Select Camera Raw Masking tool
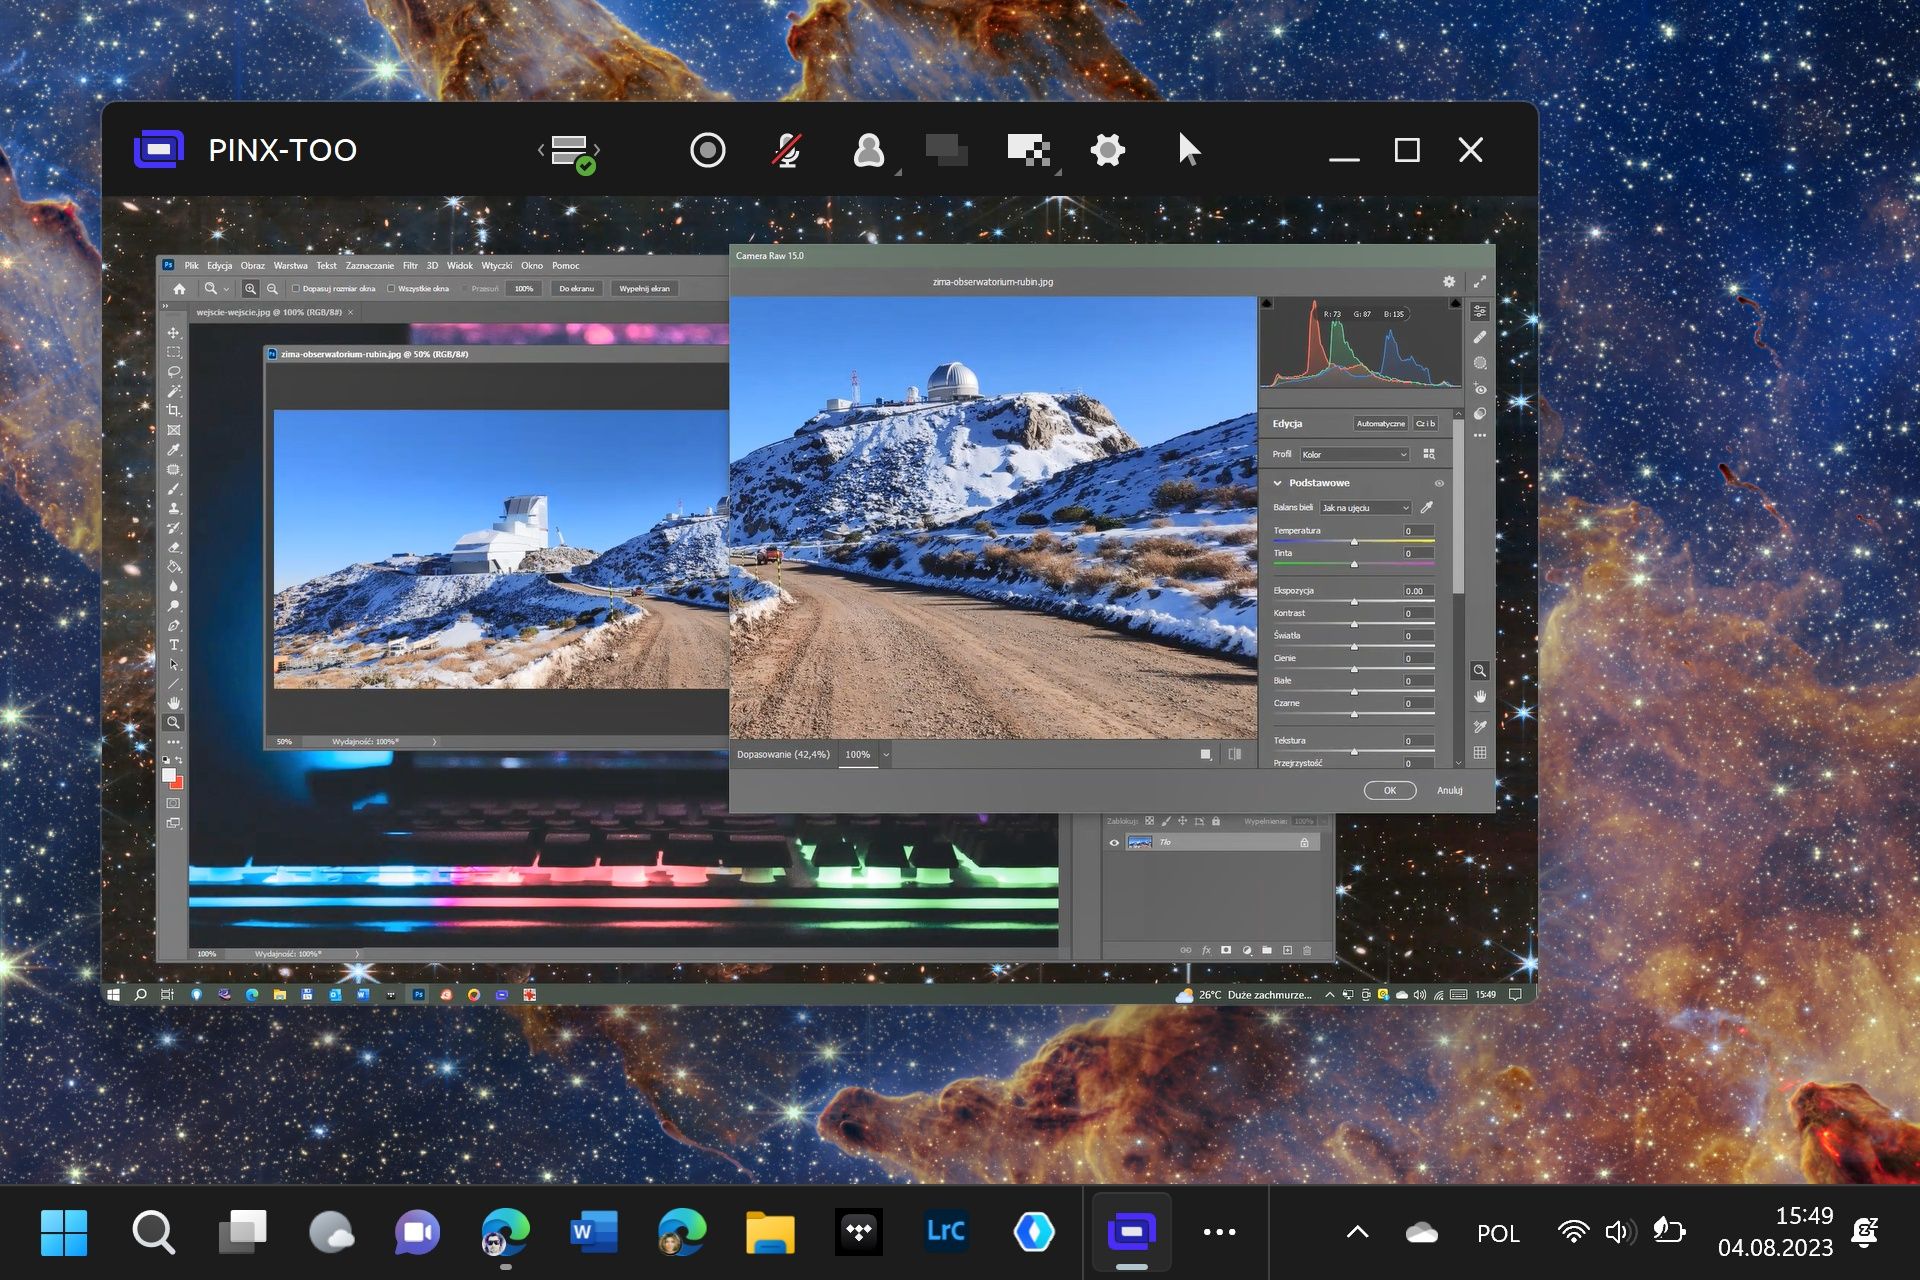Image resolution: width=1920 pixels, height=1280 pixels. point(1480,363)
